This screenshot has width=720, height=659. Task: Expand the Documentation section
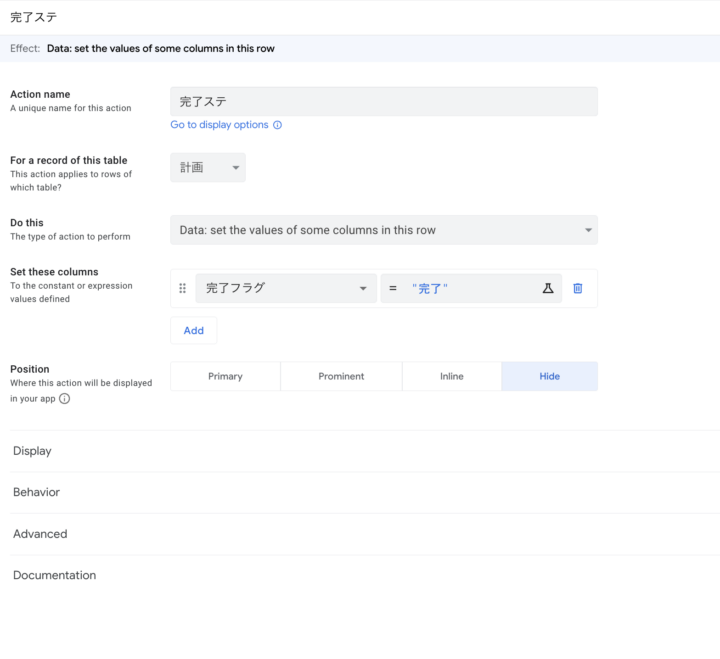point(54,575)
